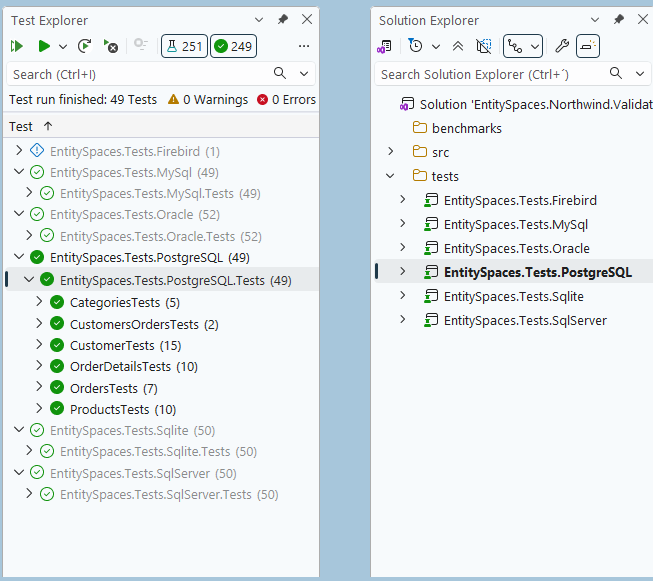Expand EntitySpaces.Tests.Oracle.Tests (52) node

pos(29,236)
